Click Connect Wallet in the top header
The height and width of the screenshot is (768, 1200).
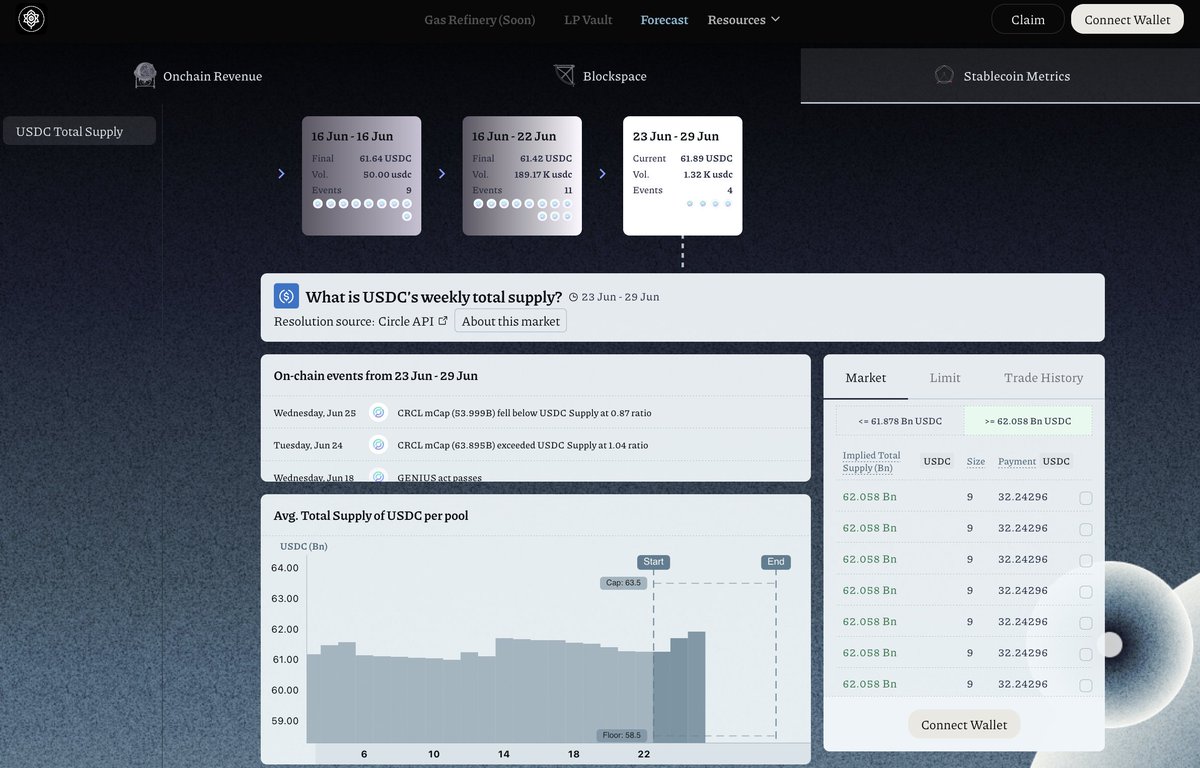[x=1127, y=20]
